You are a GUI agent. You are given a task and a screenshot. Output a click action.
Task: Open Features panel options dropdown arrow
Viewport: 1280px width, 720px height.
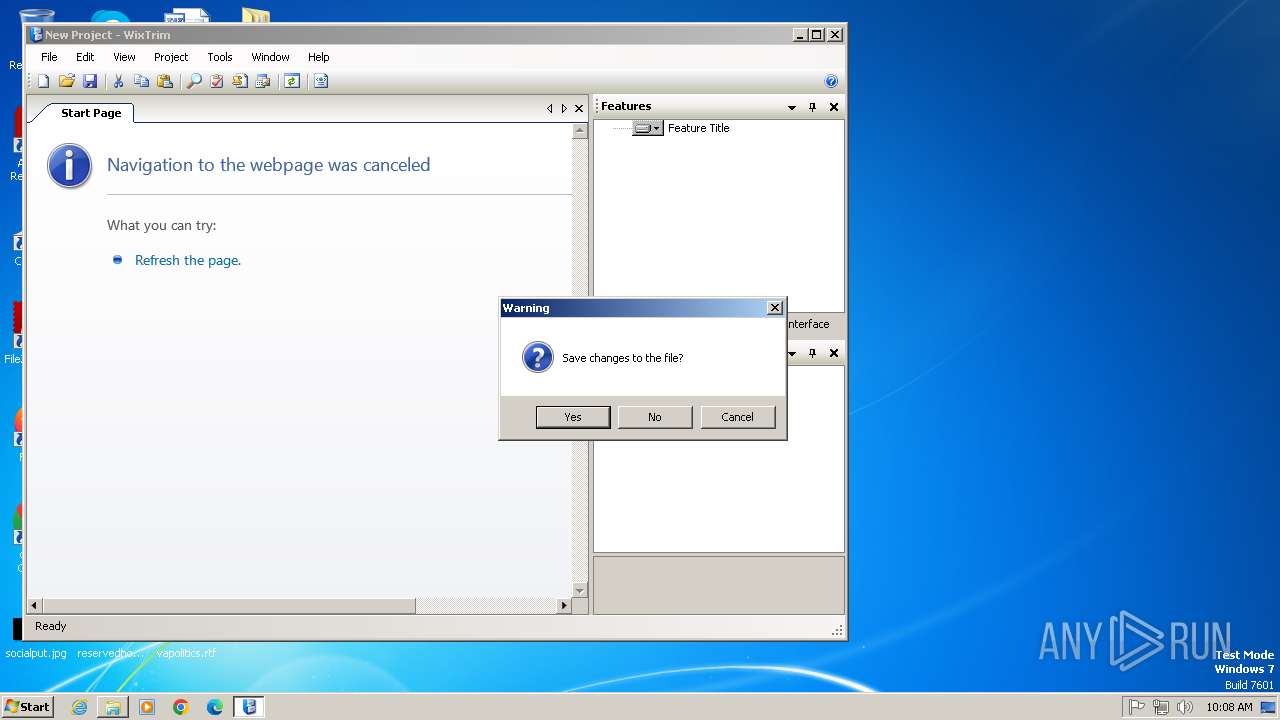coord(792,107)
